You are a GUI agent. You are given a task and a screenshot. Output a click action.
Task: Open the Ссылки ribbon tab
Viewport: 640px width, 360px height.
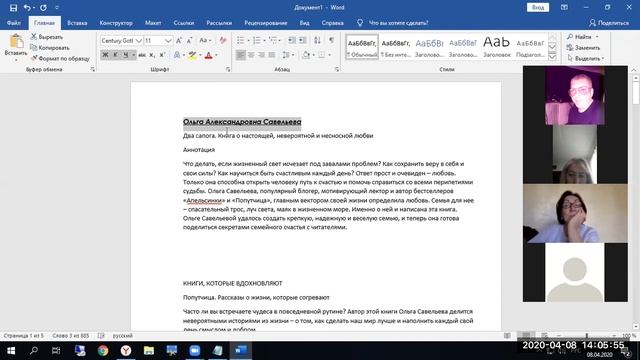pos(184,23)
